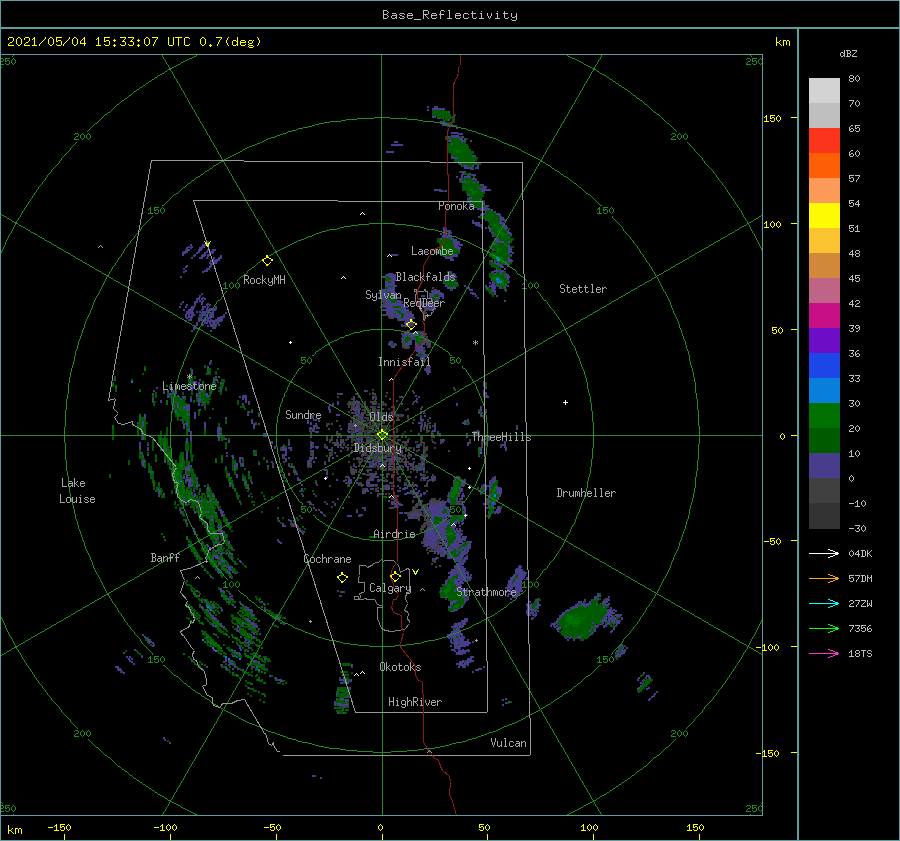
Task: Pick the magenta 39-42 dBZ color band
Action: click(824, 316)
